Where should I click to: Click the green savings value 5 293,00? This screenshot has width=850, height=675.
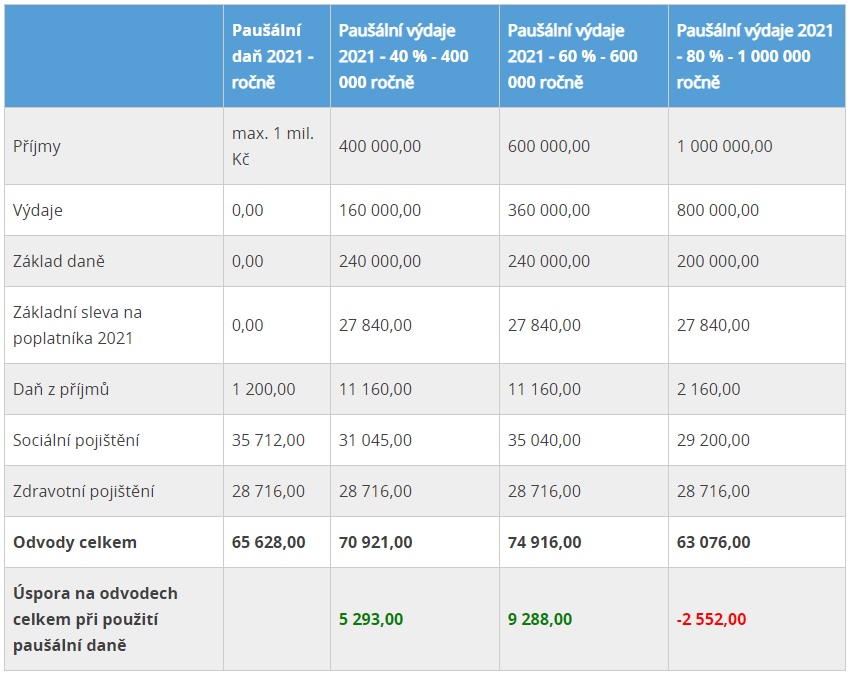click(x=371, y=619)
